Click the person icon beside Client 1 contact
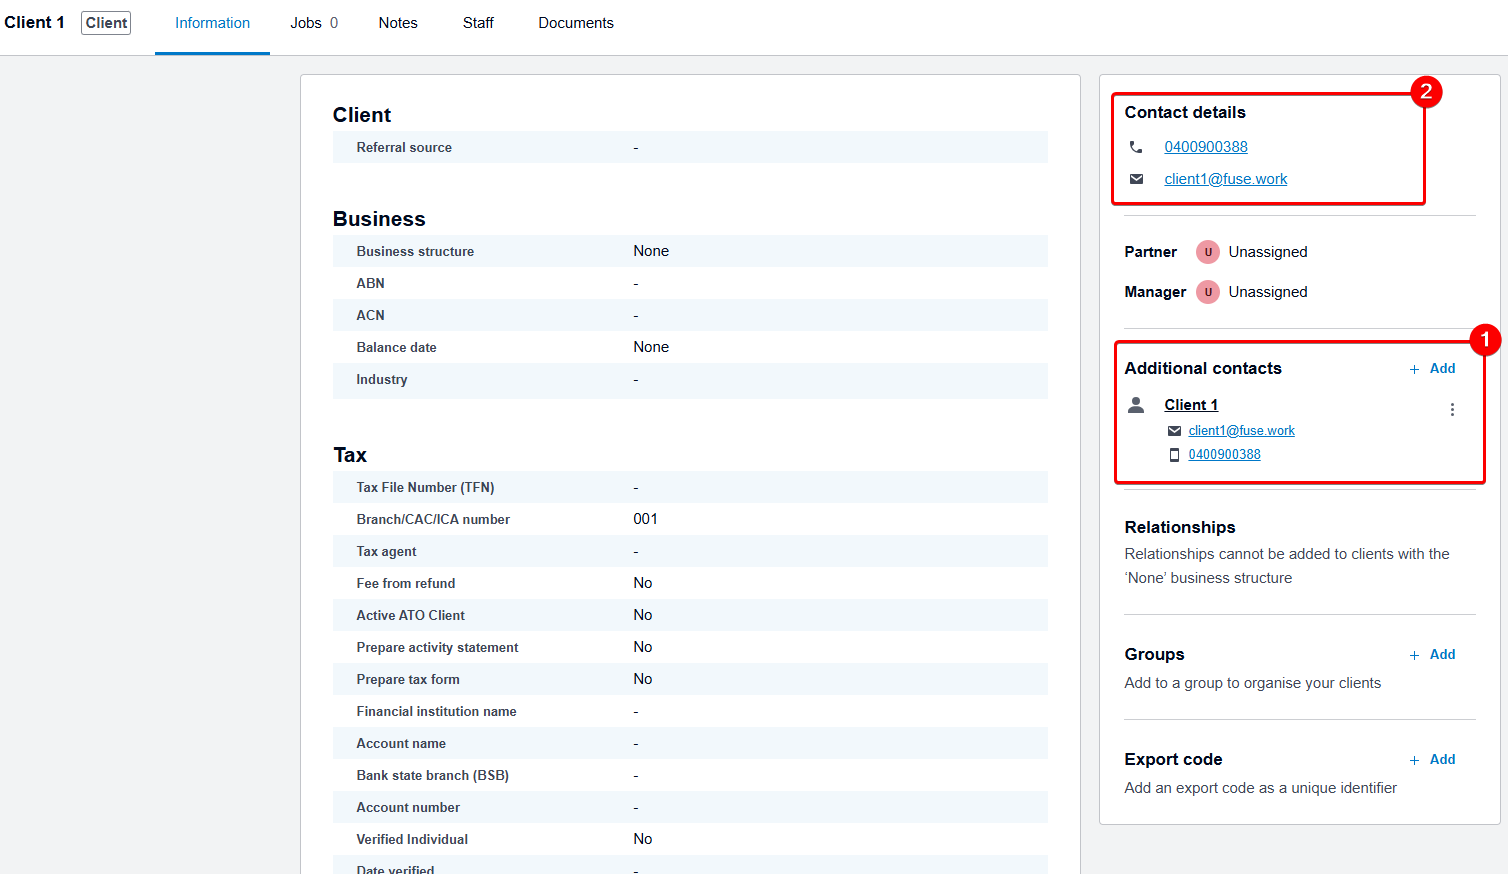Viewport: 1508px width, 874px height. pyautogui.click(x=1136, y=405)
